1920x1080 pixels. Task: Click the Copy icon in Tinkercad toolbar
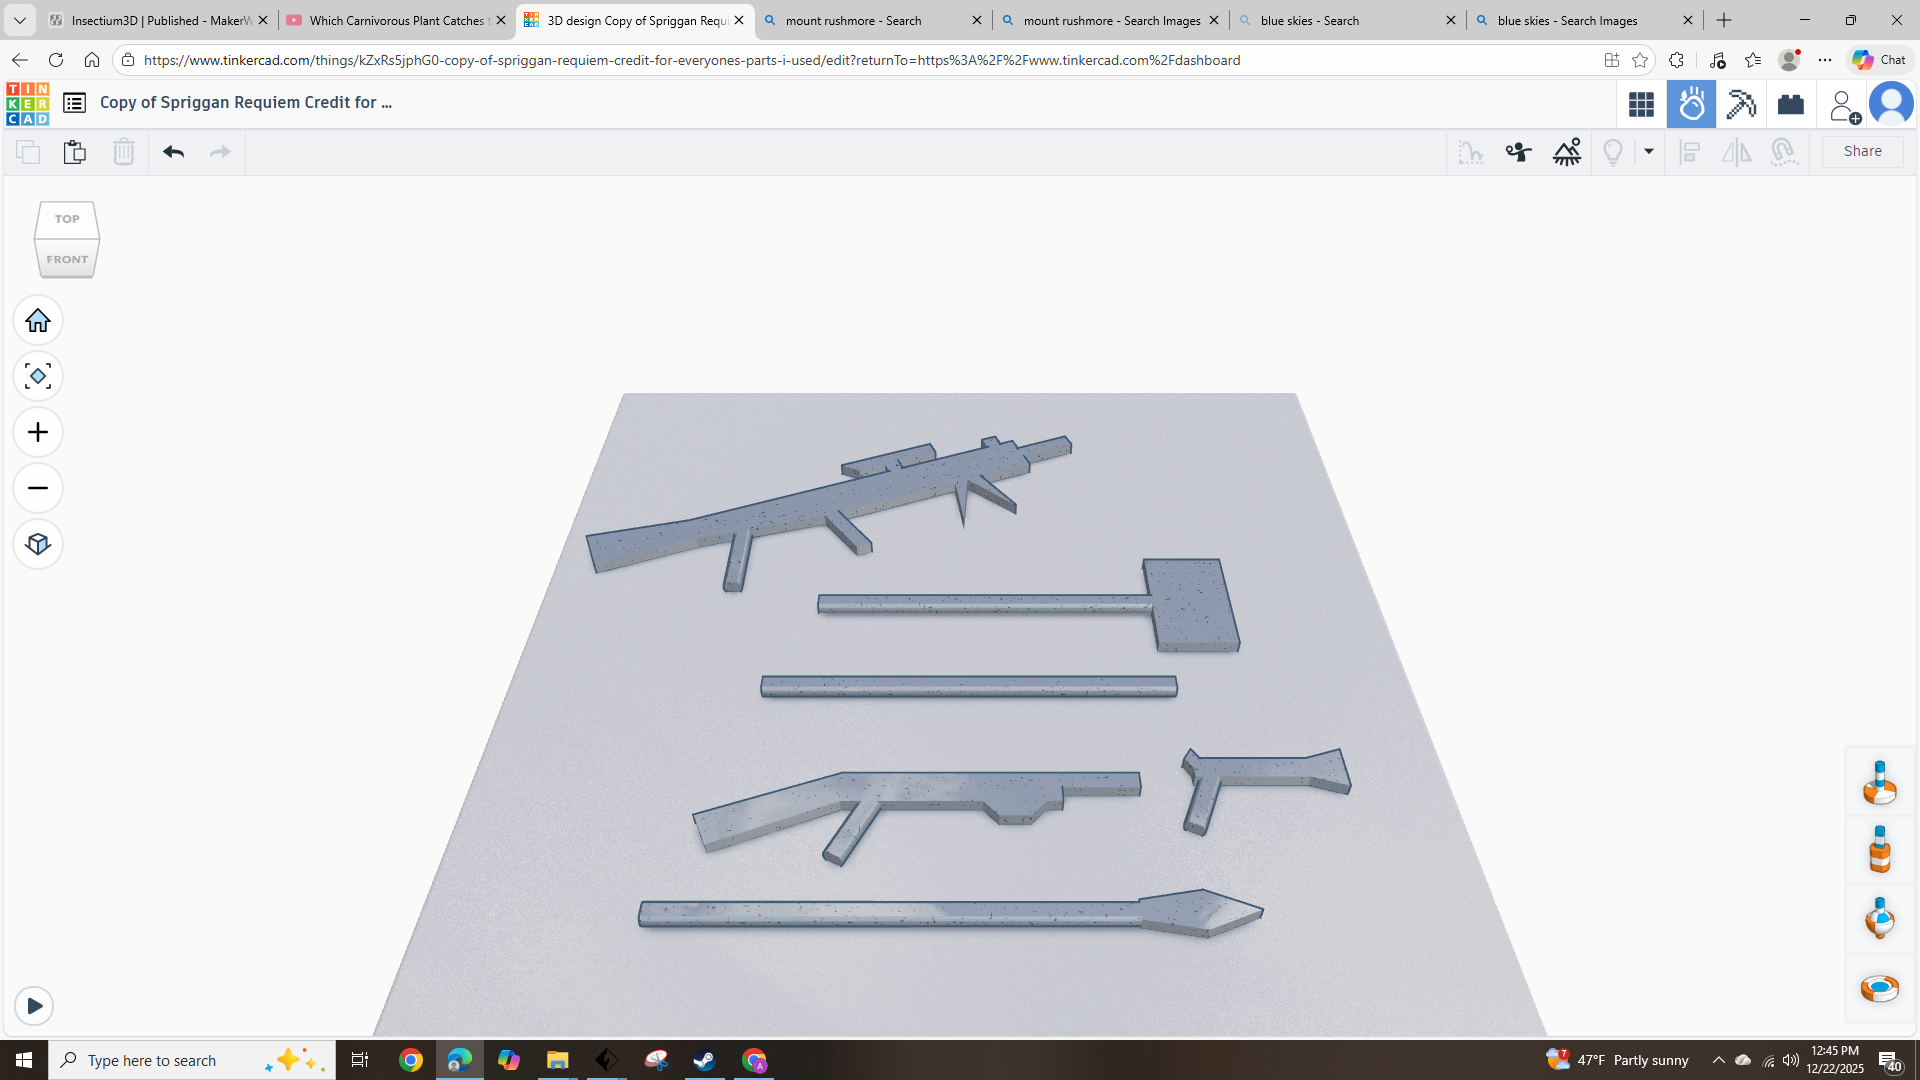click(28, 152)
